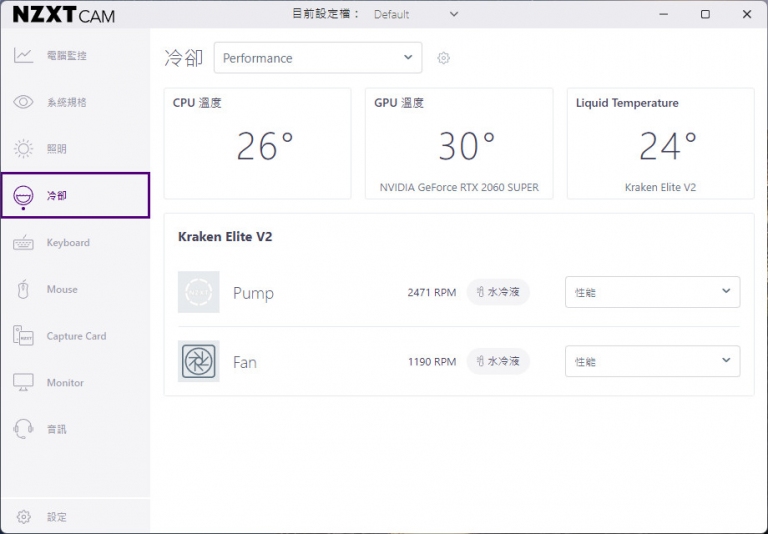Click the Pump device thumbnail icon

tap(198, 292)
